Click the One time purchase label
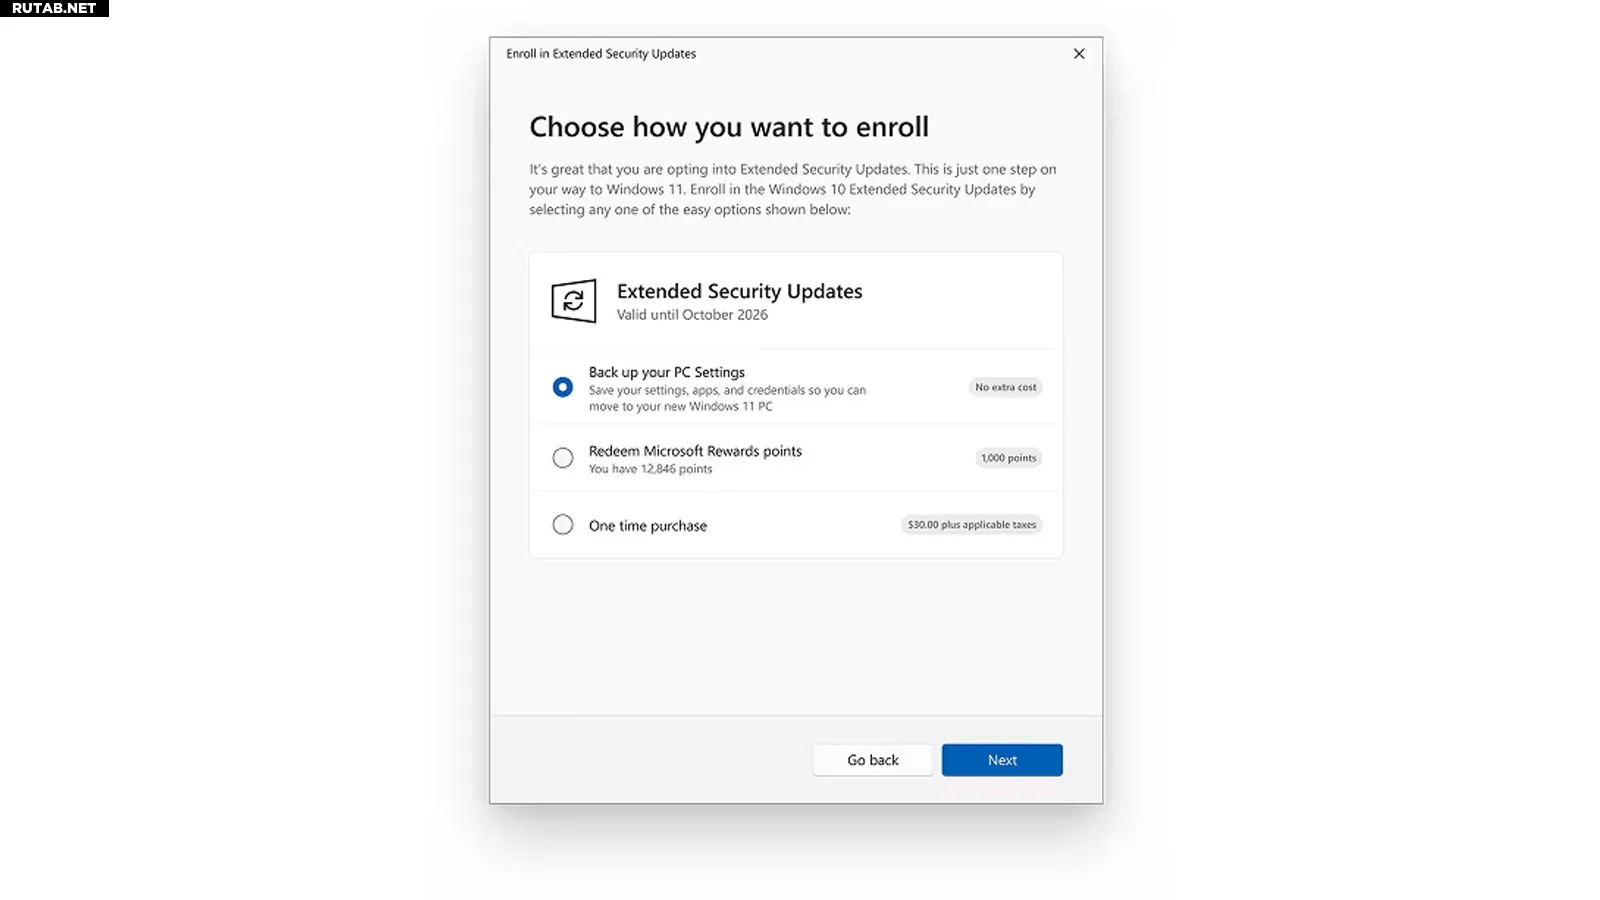Screen dimensions: 1600x900 pyautogui.click(x=648, y=526)
